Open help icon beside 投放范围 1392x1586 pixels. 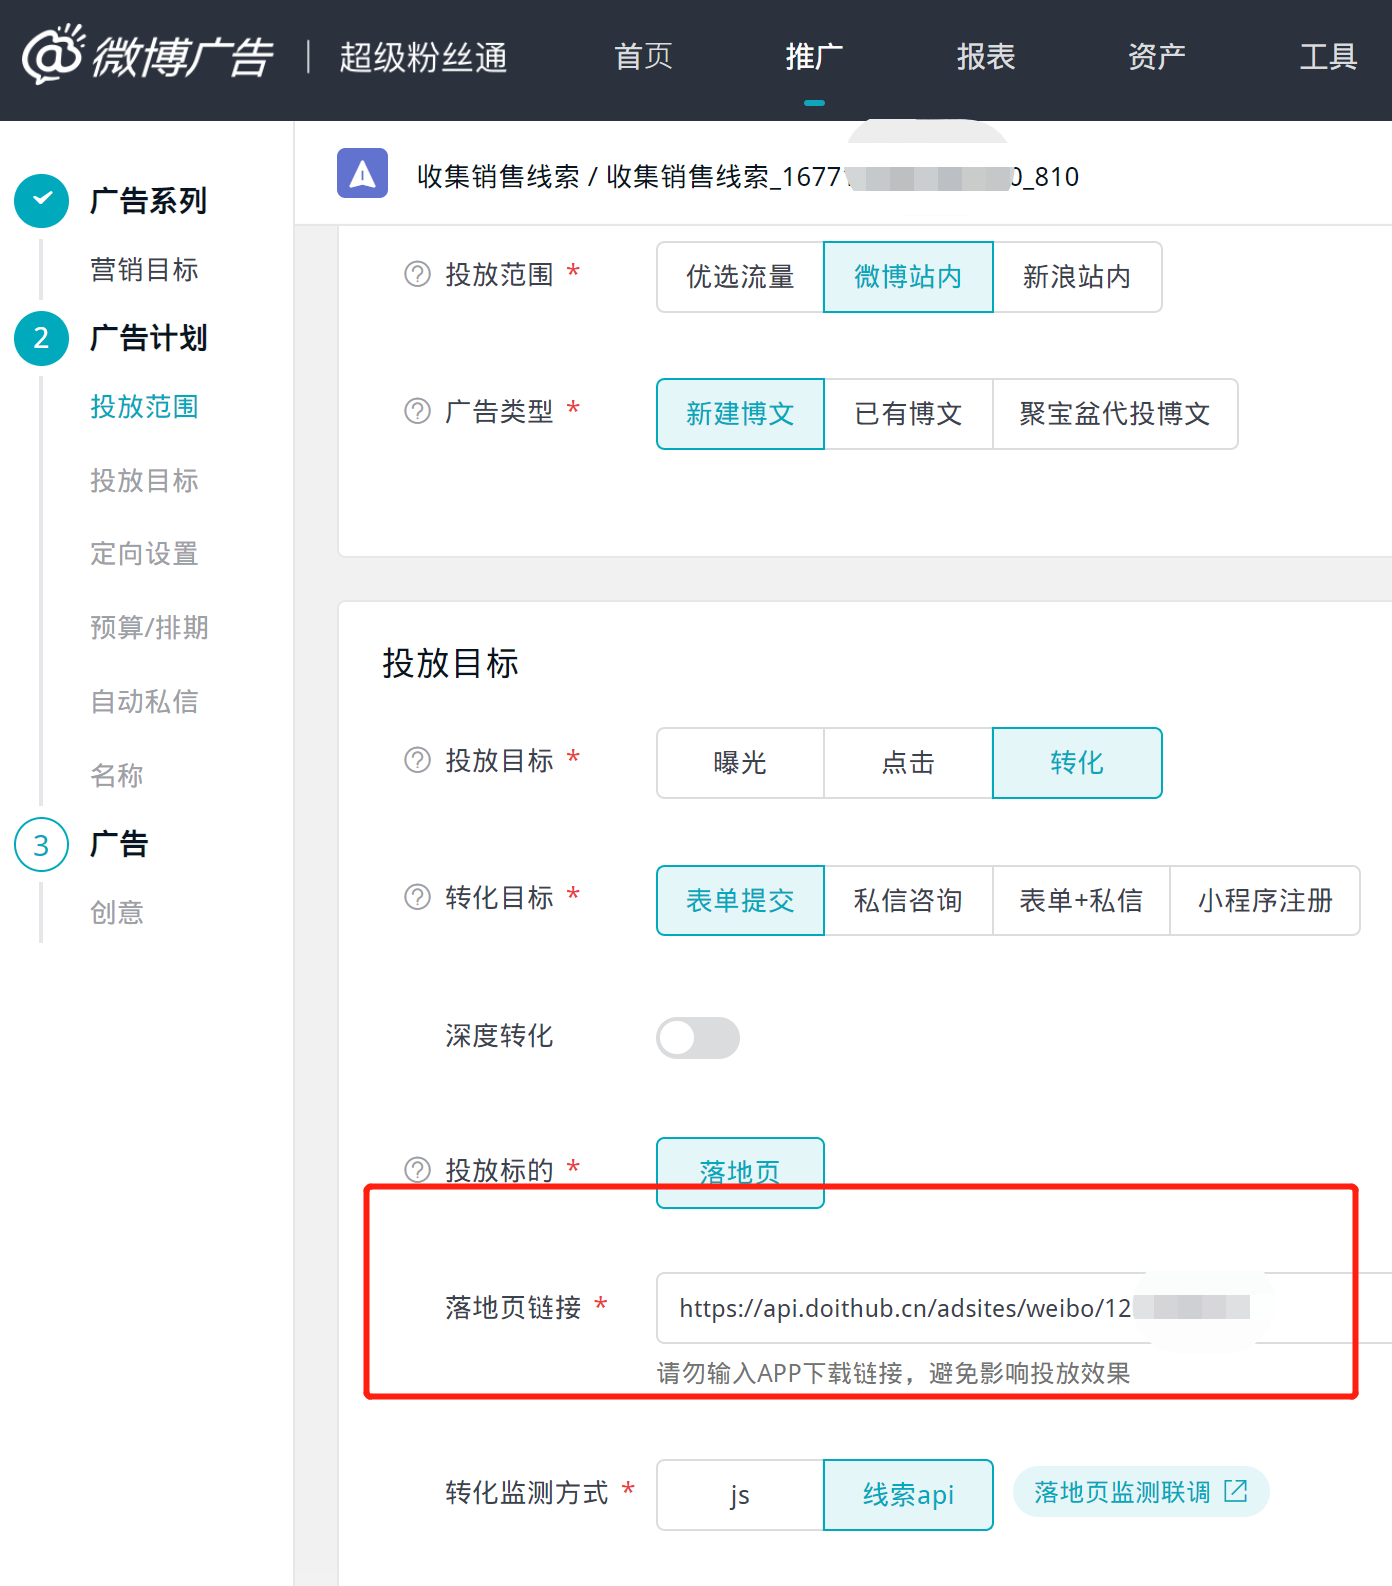(x=417, y=274)
